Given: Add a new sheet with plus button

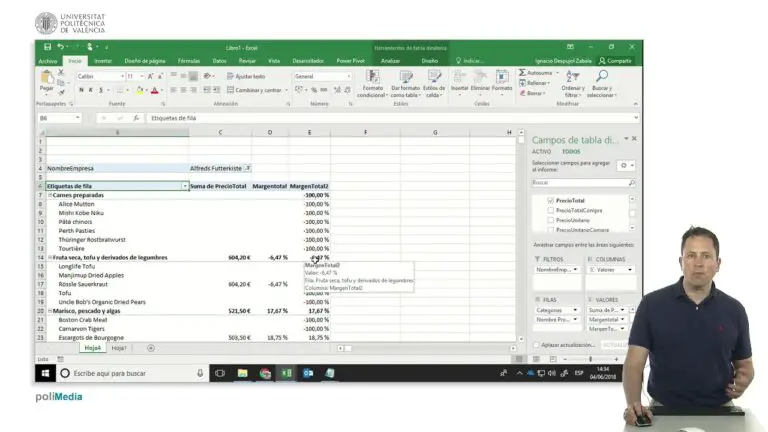Looking at the screenshot, I should 151,348.
